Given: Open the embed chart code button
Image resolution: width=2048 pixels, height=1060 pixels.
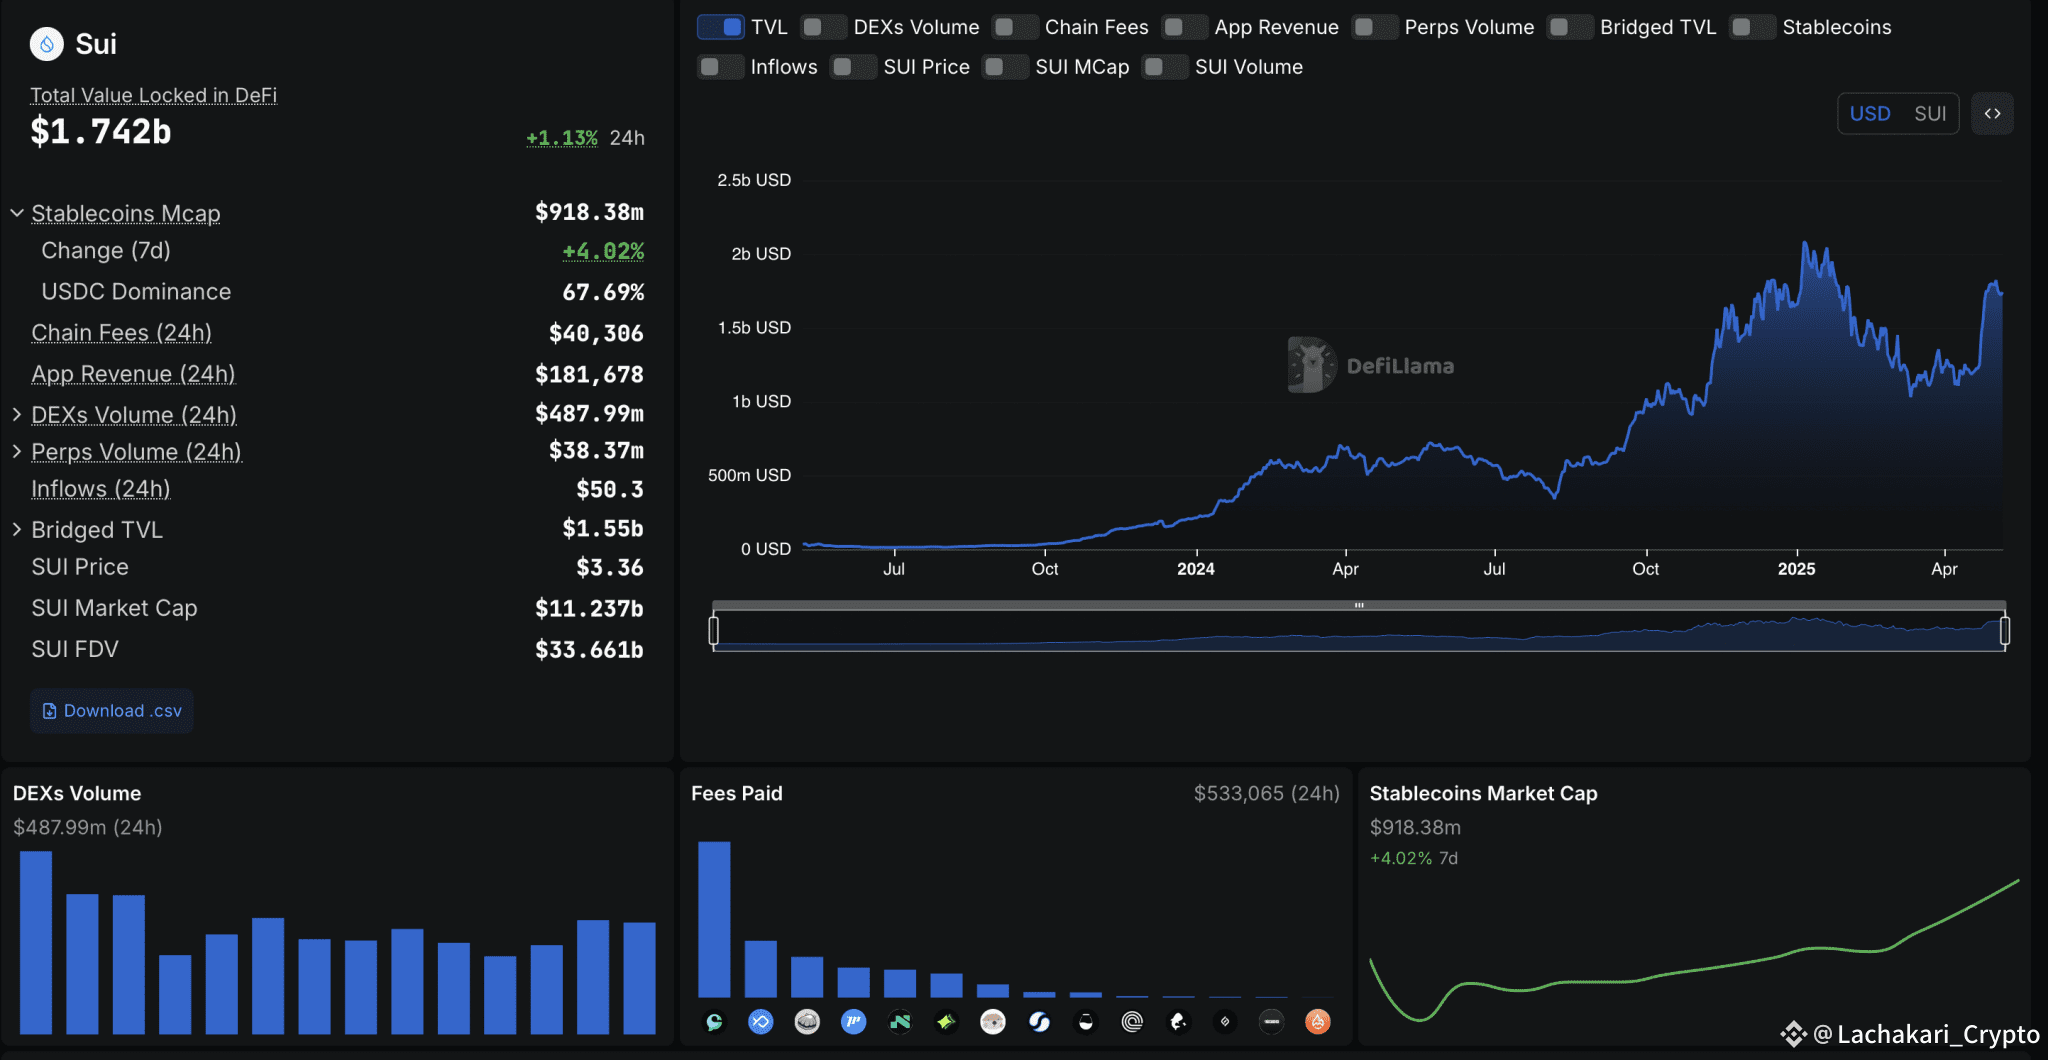Looking at the screenshot, I should [1992, 114].
